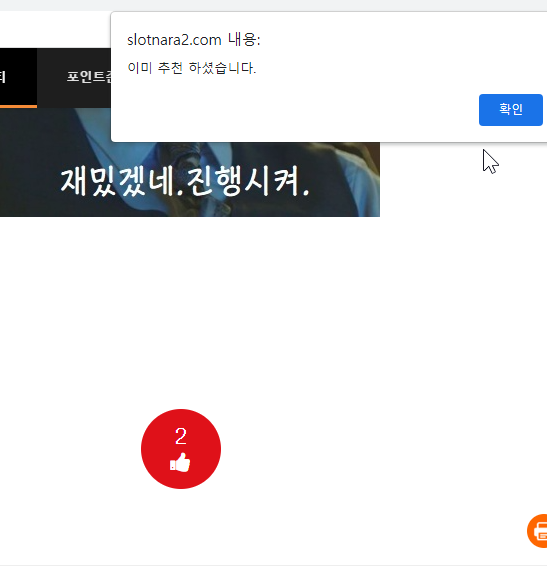Select the recommendation count number 2
Viewport: 547px width, 570px height.
click(181, 436)
